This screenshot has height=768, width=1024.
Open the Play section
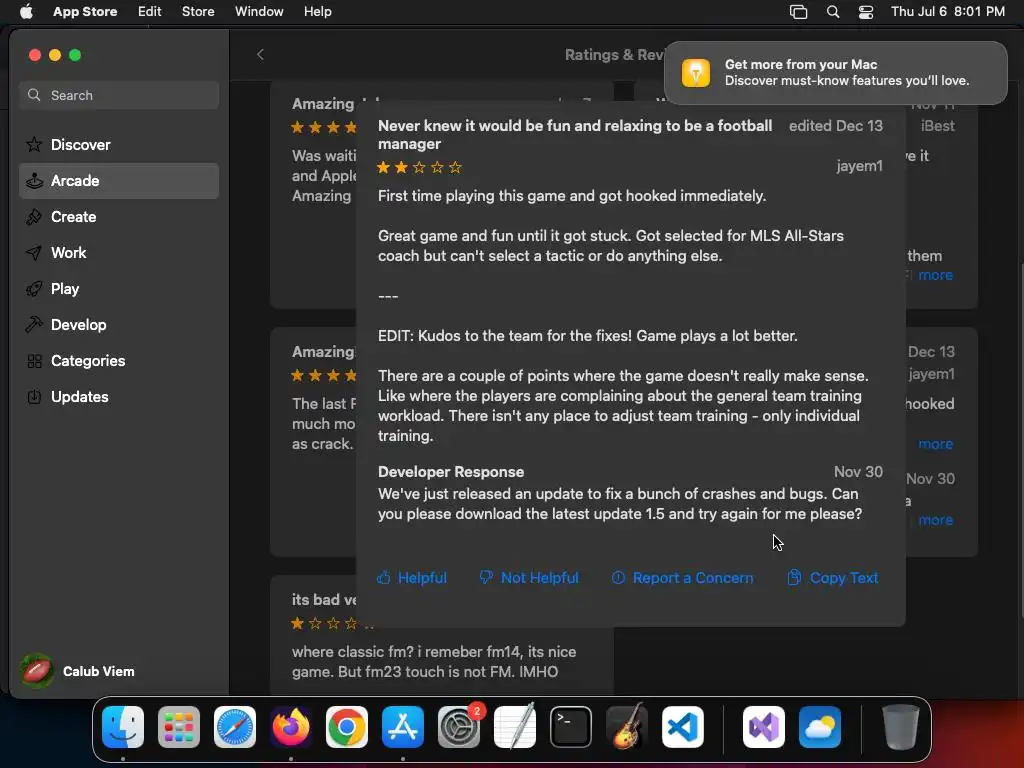(x=119, y=289)
